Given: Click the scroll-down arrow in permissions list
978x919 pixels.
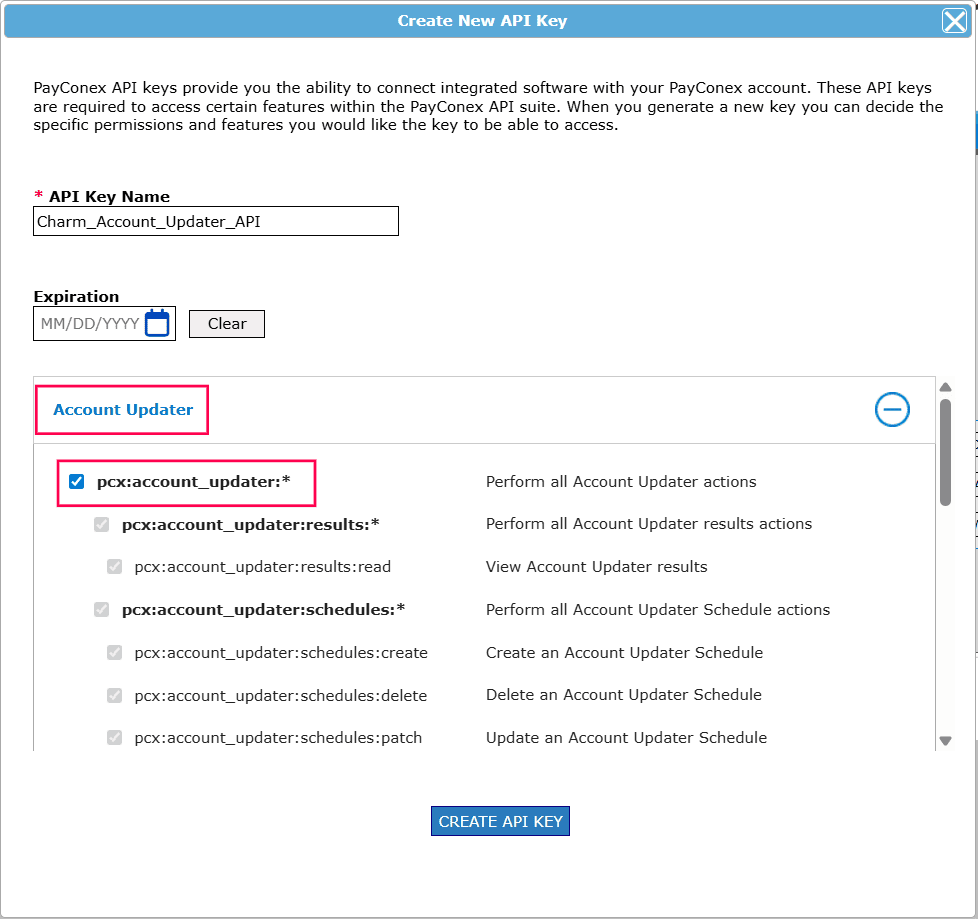Looking at the screenshot, I should click(x=944, y=740).
